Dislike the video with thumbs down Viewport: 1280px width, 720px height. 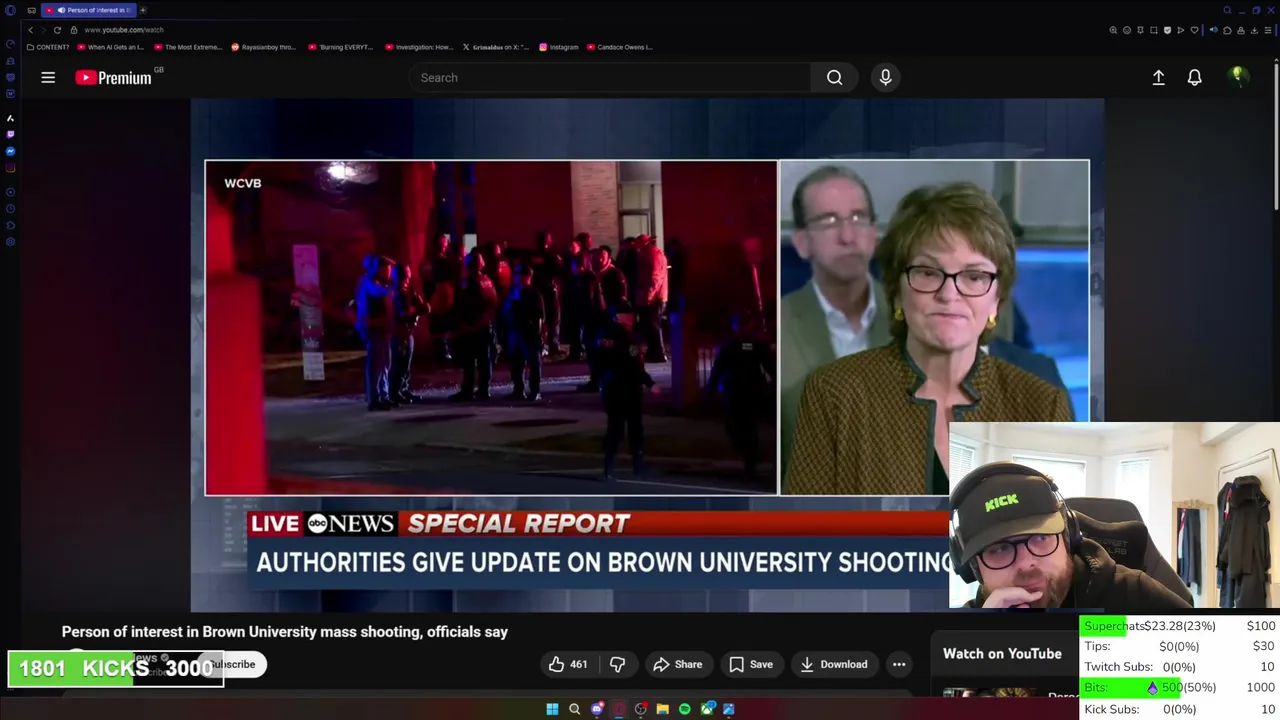617,664
